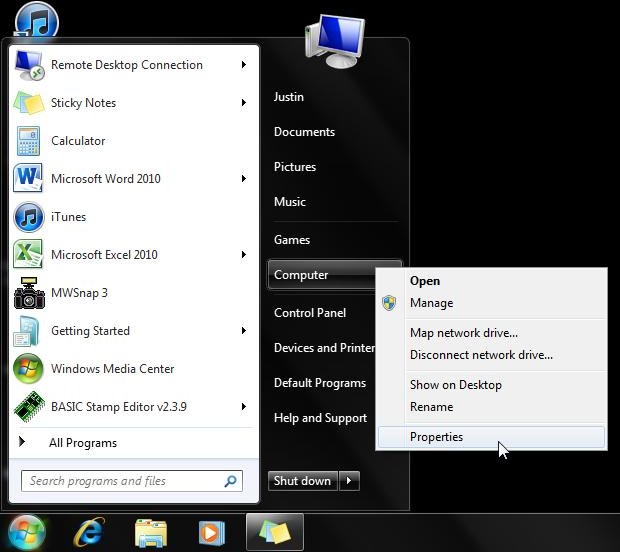The height and width of the screenshot is (552, 620).
Task: Click Computer in the Start menu
Action: point(321,275)
